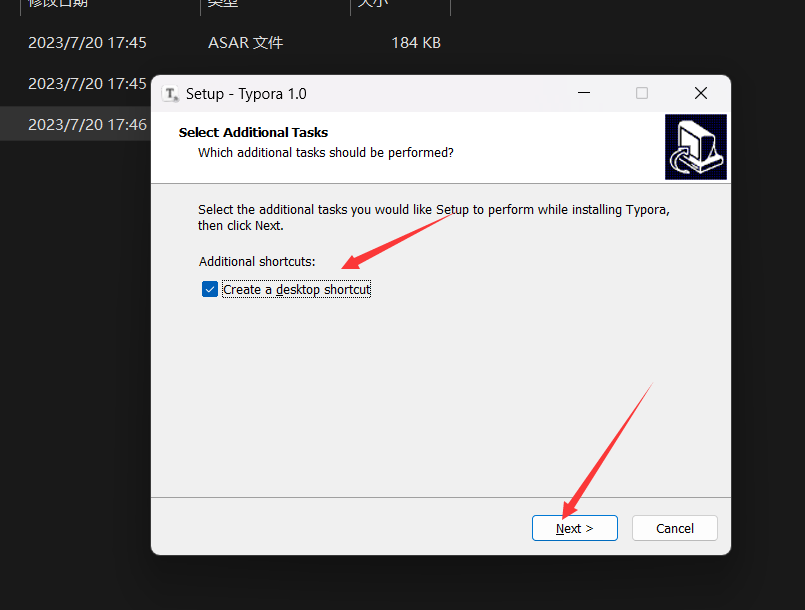This screenshot has width=805, height=610.
Task: Click the Select Additional Tasks heading
Action: (253, 132)
